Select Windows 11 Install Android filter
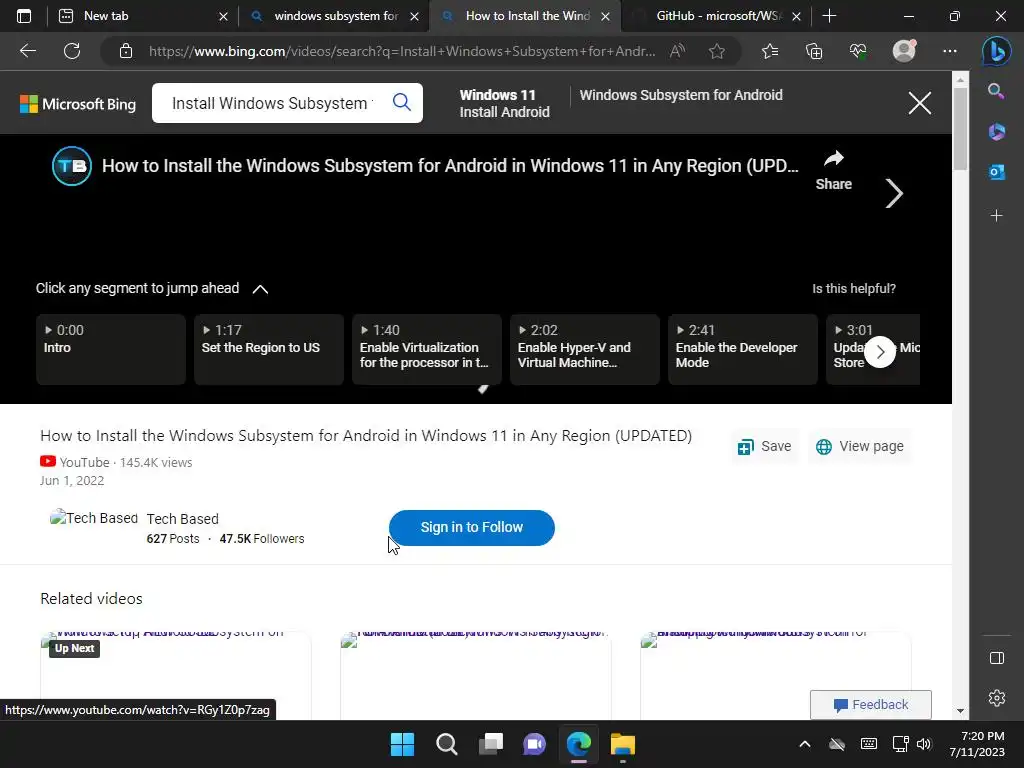 (x=504, y=103)
